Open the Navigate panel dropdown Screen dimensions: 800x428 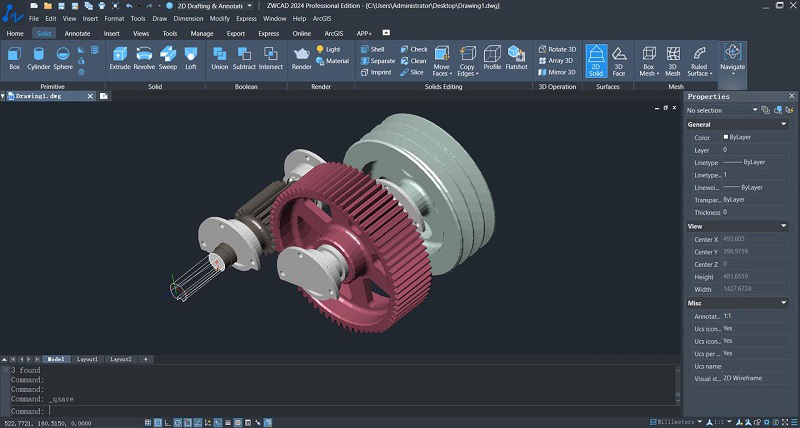733,73
